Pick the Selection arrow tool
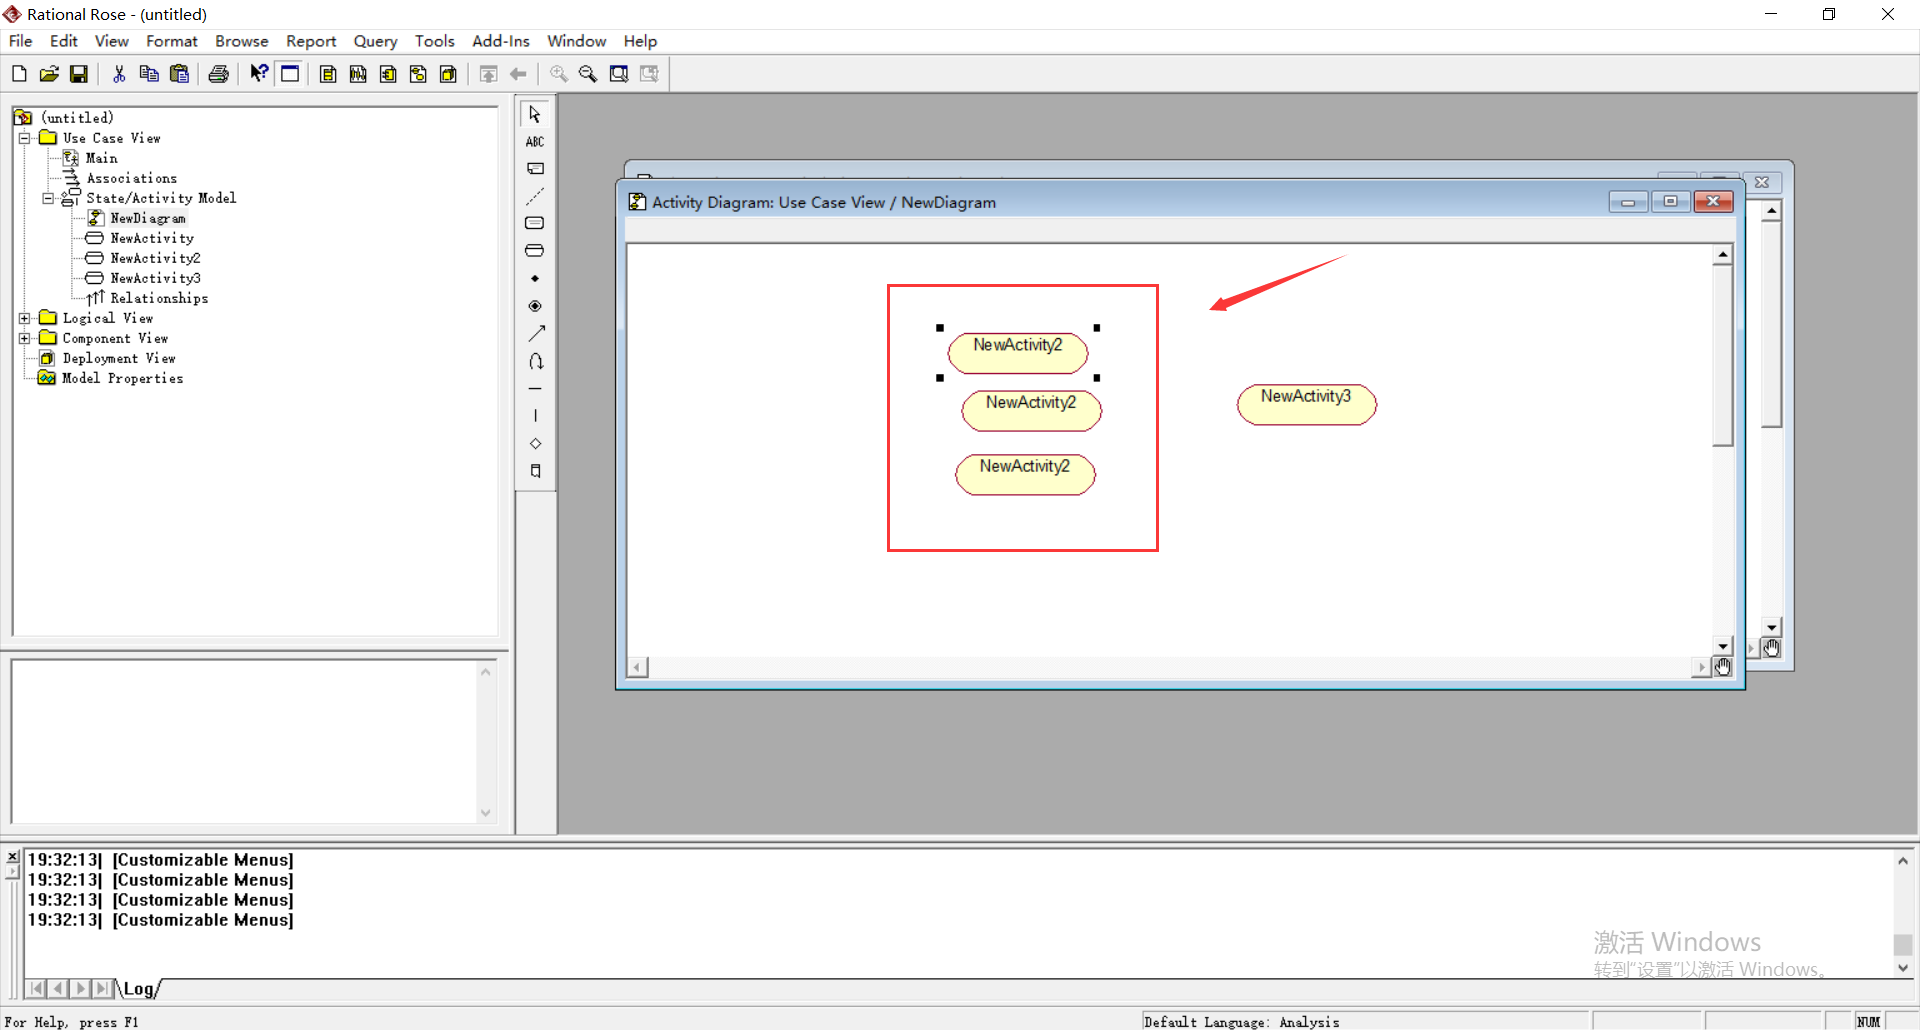Viewport: 1920px width, 1030px height. 535,114
